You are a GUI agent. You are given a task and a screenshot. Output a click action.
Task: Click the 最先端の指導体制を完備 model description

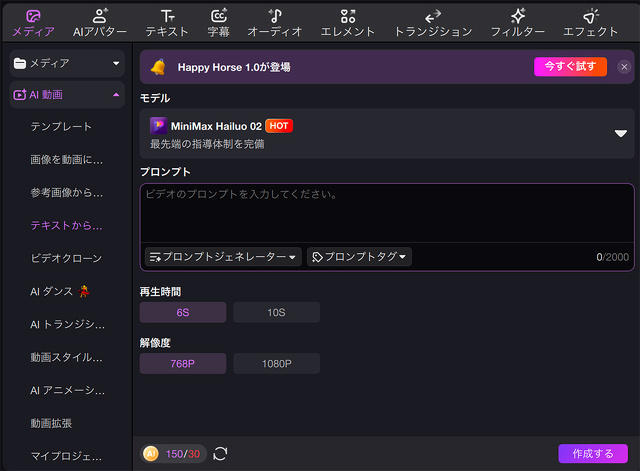click(207, 144)
